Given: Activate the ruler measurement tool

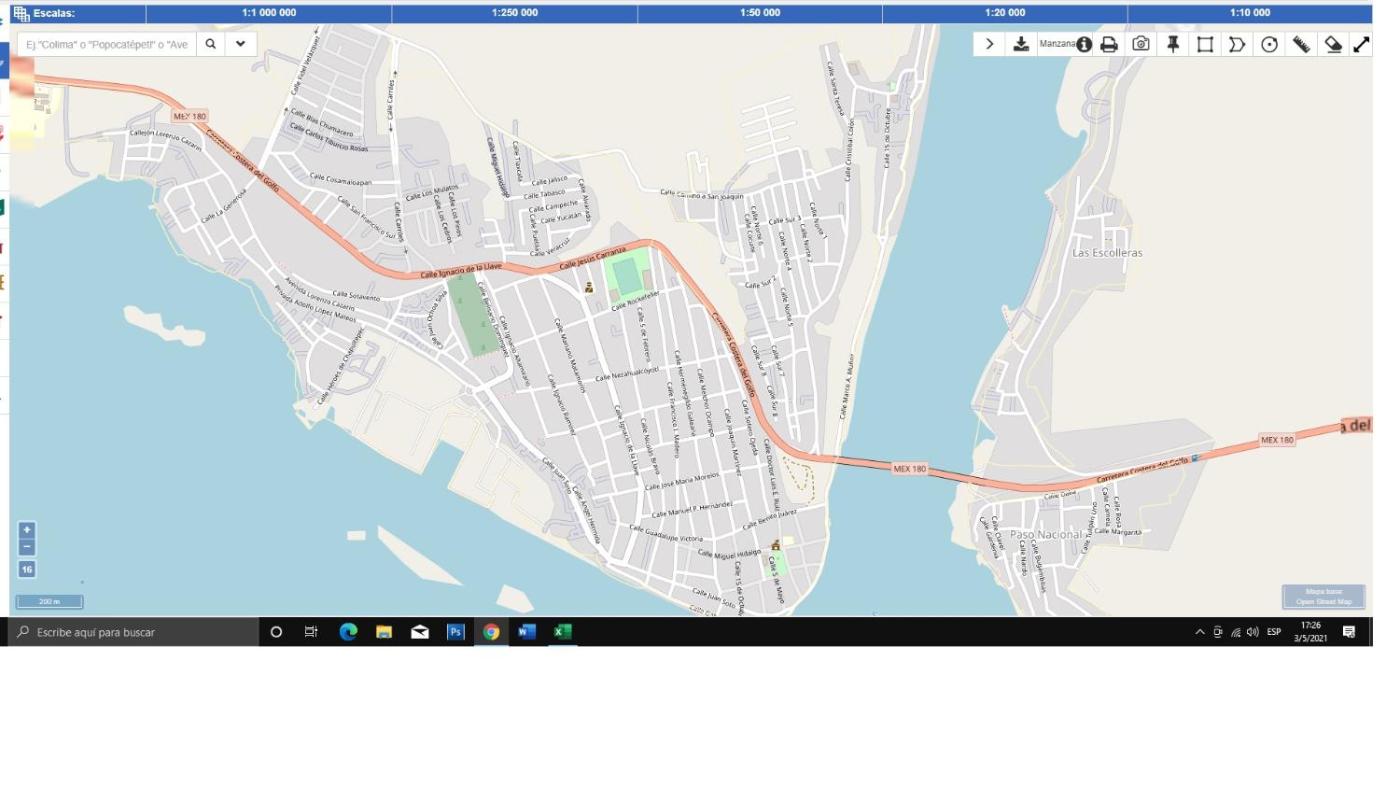Looking at the screenshot, I should pos(1301,44).
